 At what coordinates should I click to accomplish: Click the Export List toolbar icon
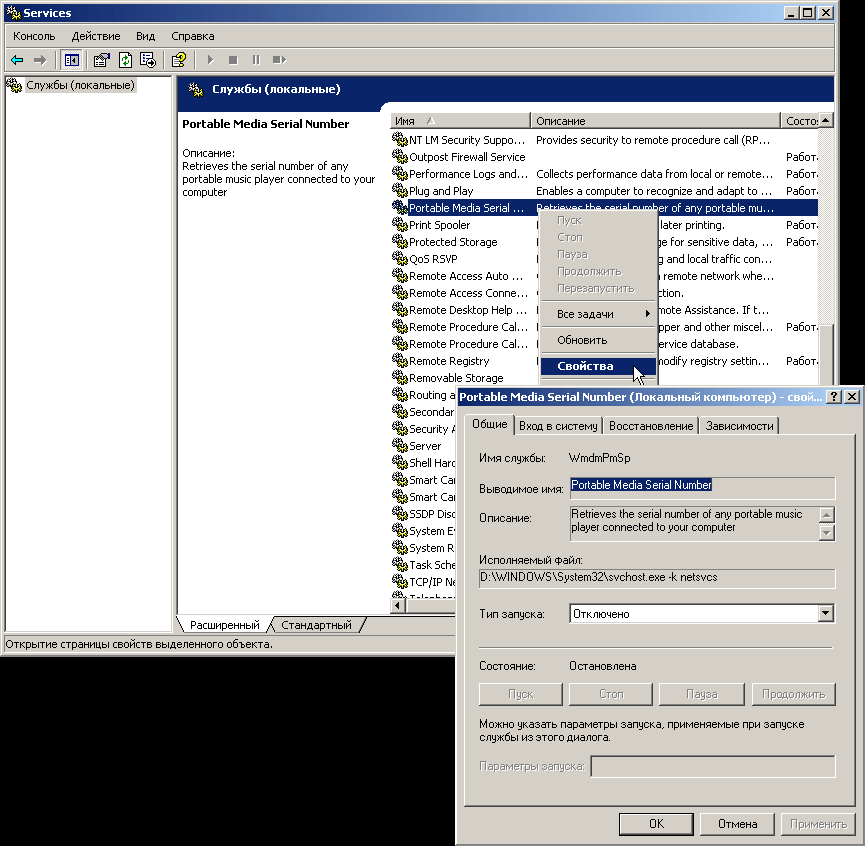click(148, 60)
